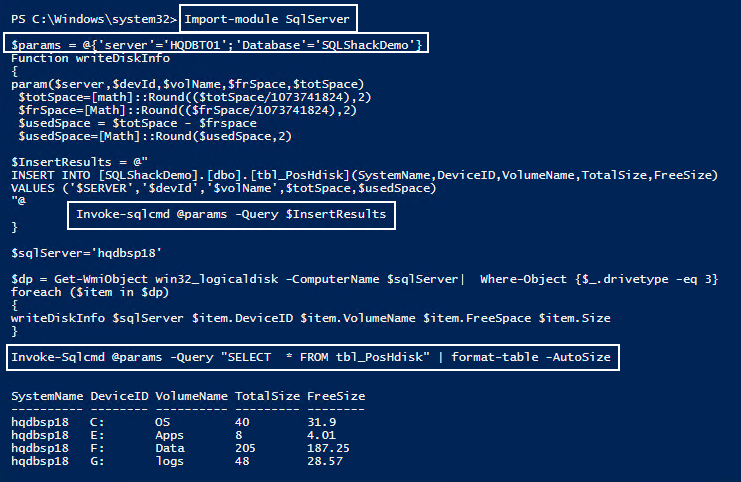
Task: Click the 187.25 free size value
Action: click(320, 448)
